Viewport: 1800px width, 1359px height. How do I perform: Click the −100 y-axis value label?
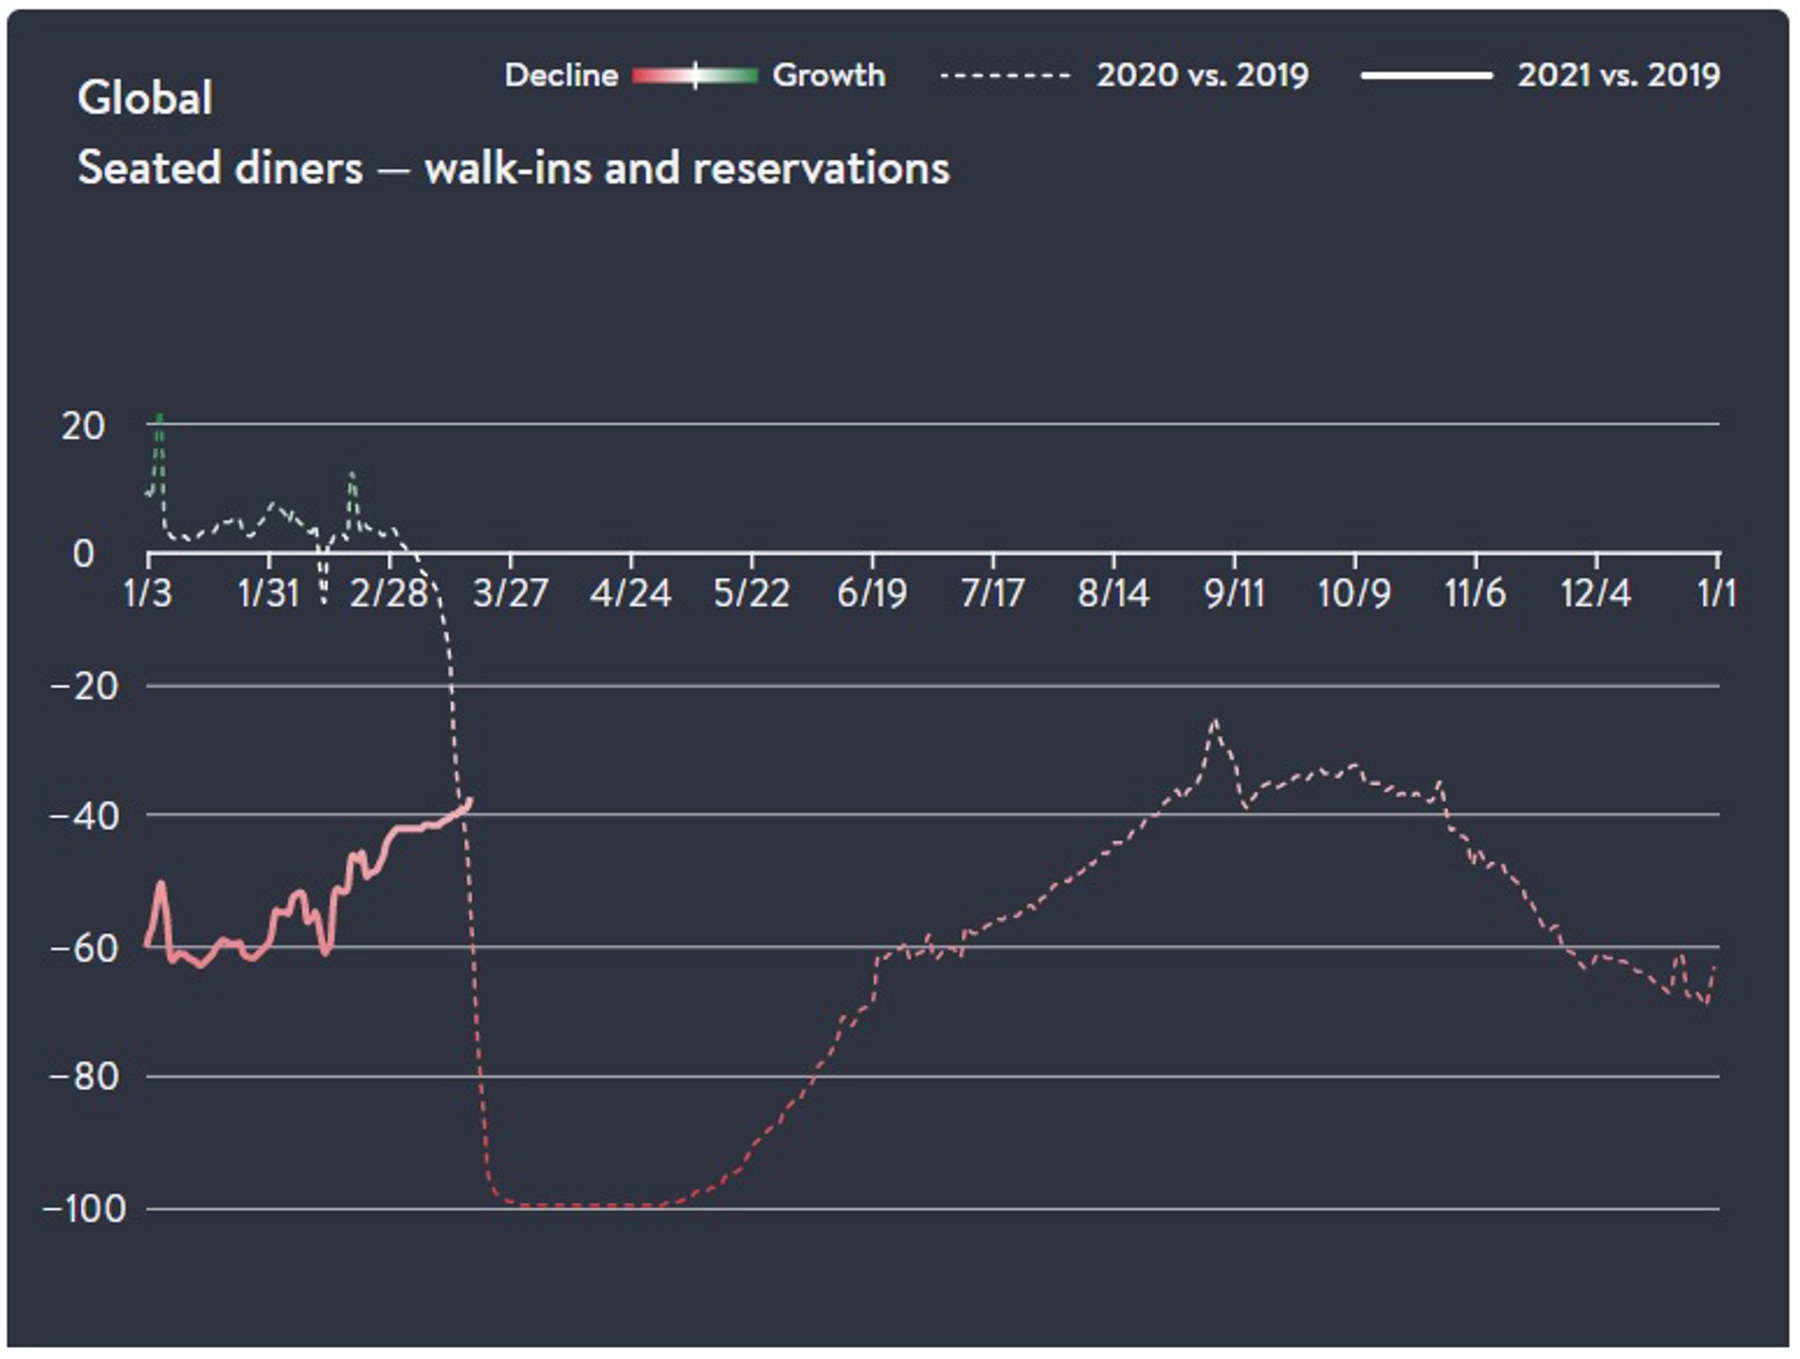click(x=85, y=1209)
